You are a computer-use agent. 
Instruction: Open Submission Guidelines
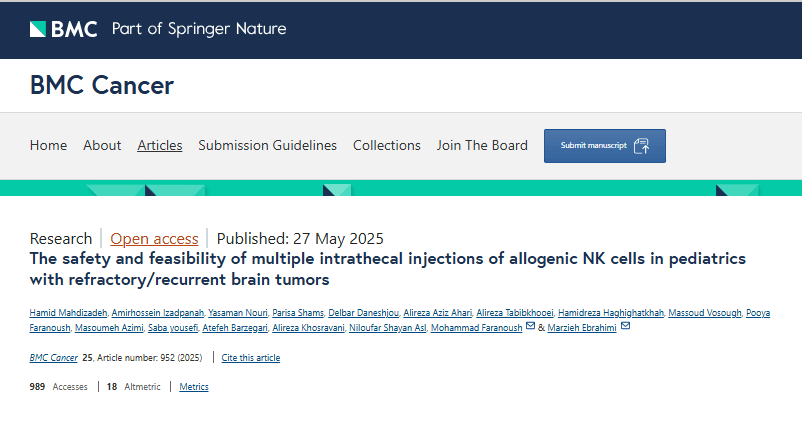pos(267,145)
